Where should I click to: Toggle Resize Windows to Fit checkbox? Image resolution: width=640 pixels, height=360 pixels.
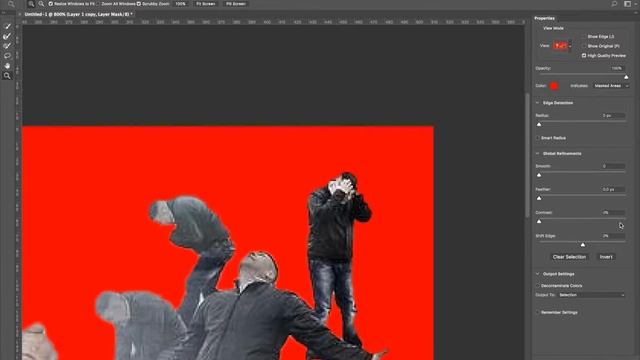(x=51, y=4)
